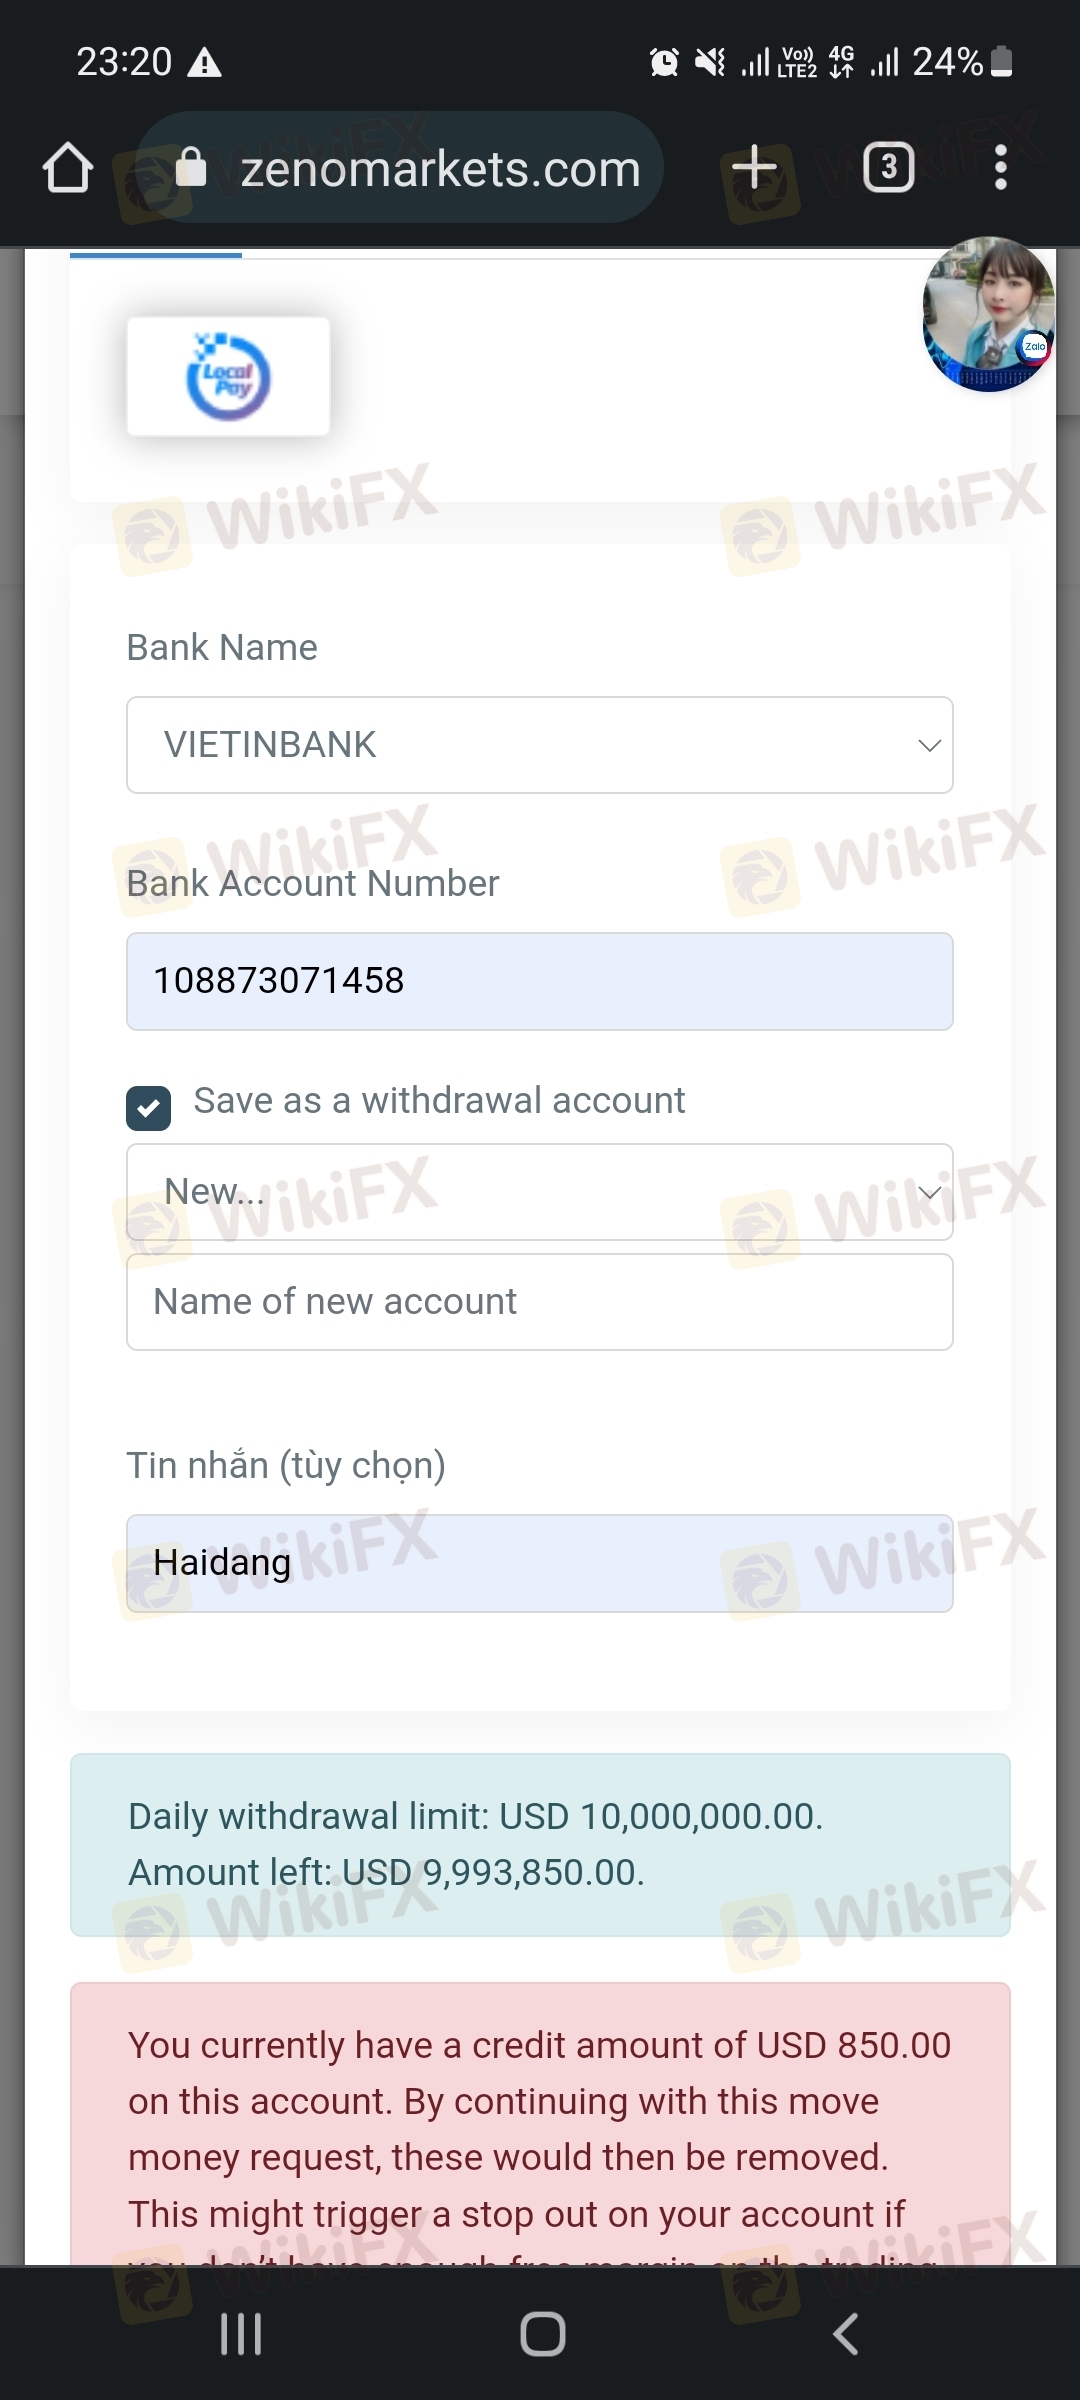Open the New... withdrawal account dropdown
This screenshot has height=2400, width=1080.
[540, 1192]
